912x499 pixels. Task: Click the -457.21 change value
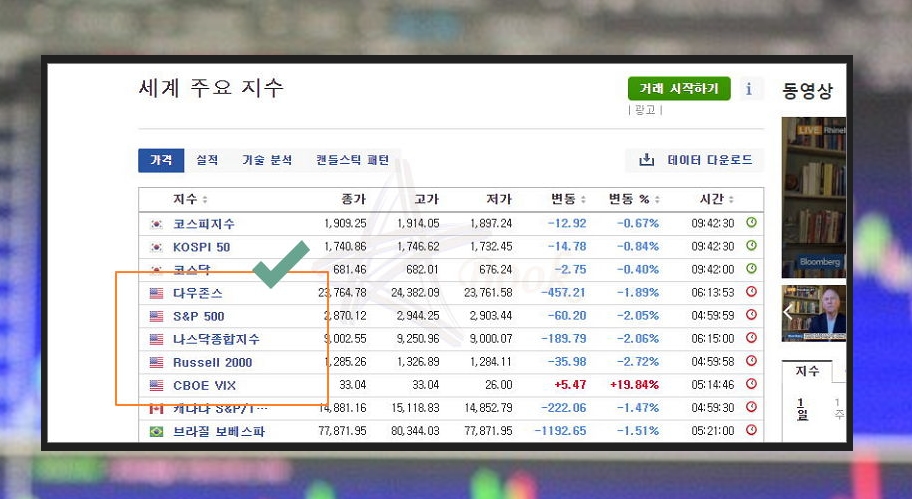(x=563, y=293)
